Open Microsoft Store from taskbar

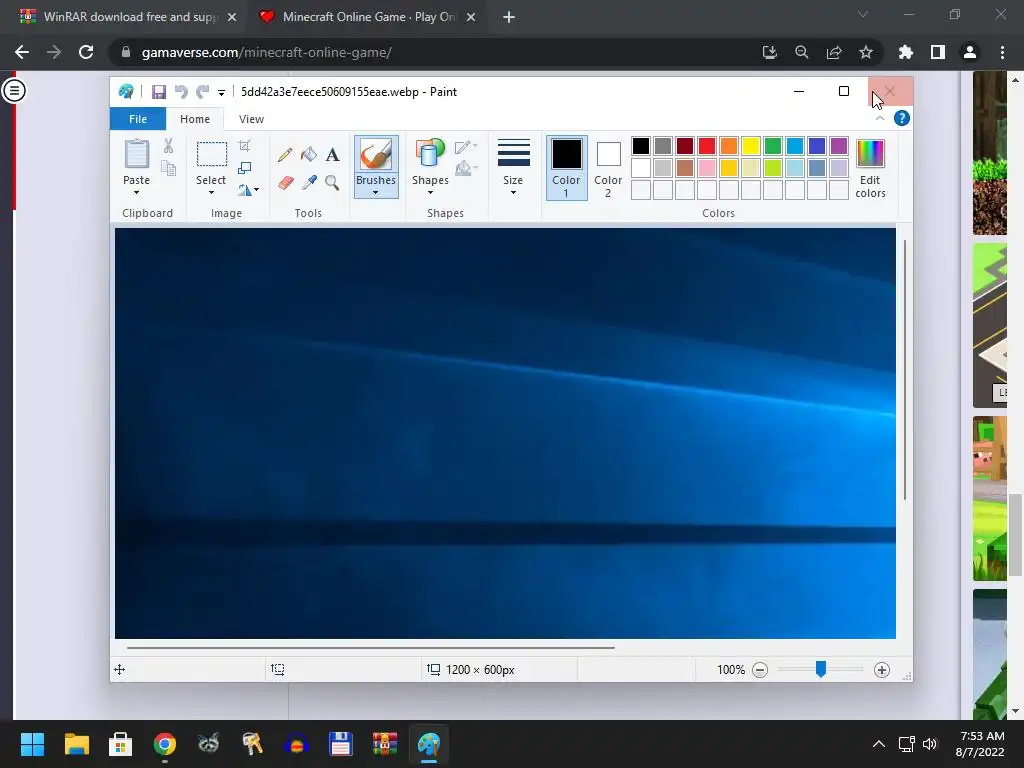click(x=120, y=744)
